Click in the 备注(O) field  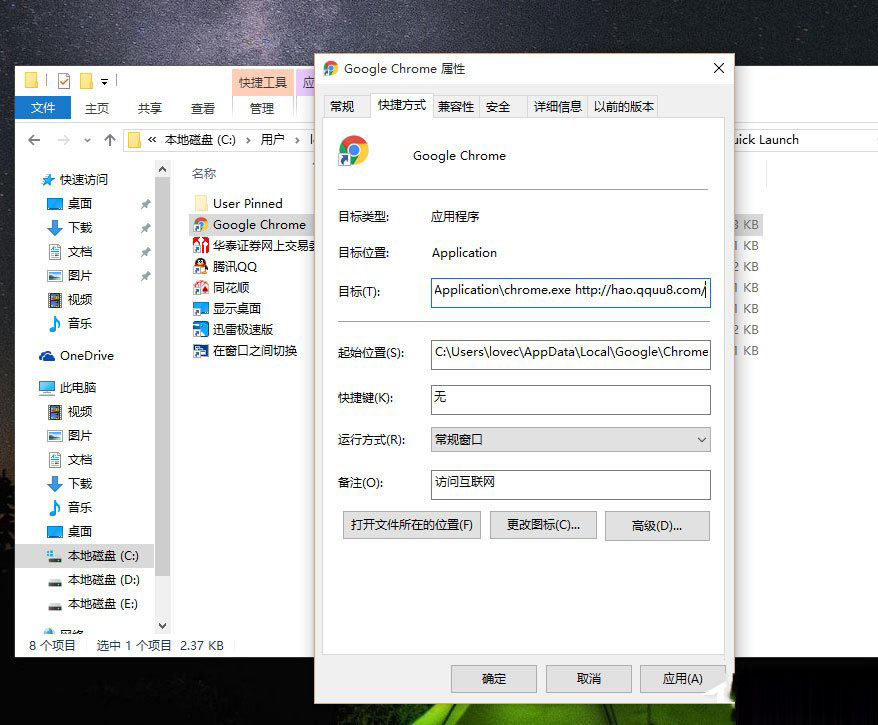point(571,485)
